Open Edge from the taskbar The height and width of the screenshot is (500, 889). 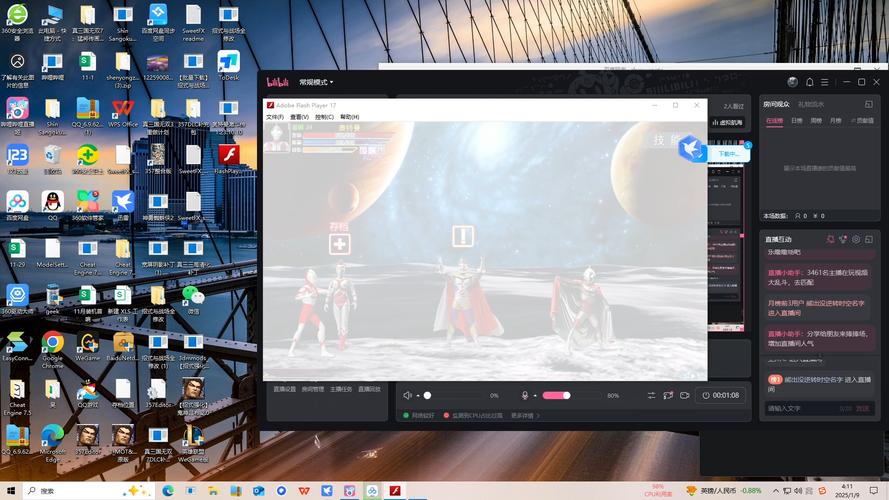coord(168,490)
